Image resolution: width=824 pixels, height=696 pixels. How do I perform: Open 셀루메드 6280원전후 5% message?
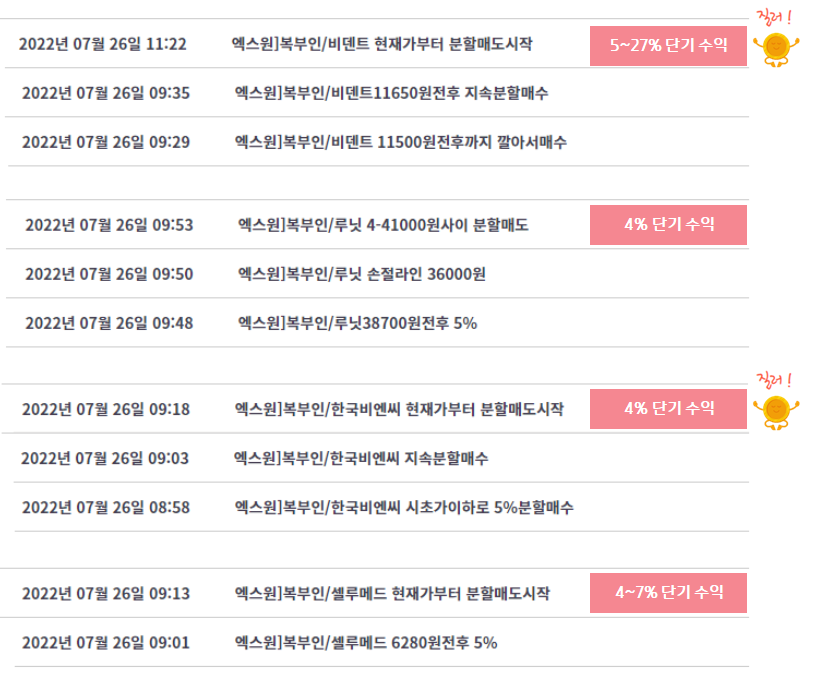[x=366, y=642]
